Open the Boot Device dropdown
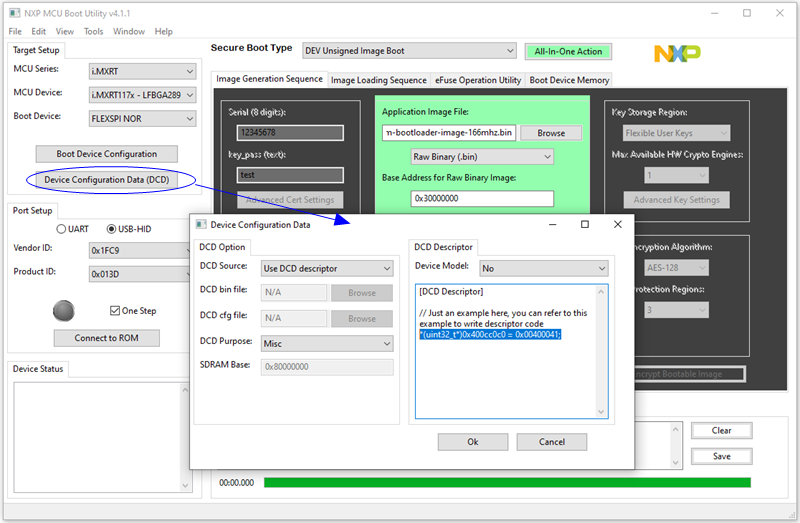The image size is (800, 523). [x=142, y=118]
